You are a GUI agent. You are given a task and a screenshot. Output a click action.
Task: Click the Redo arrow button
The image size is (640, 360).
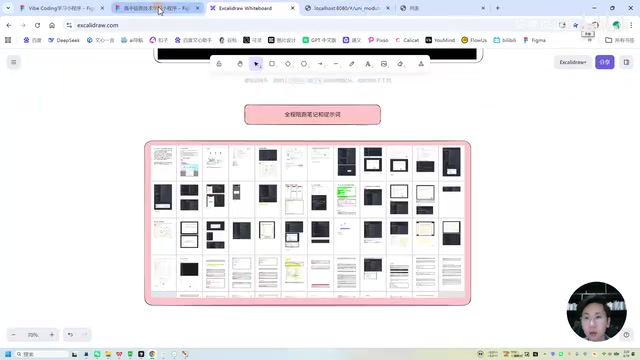point(85,335)
